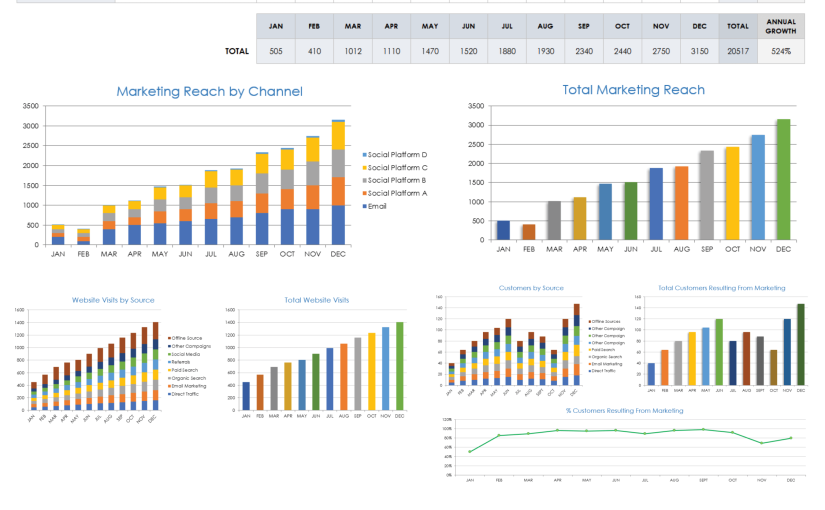Click Social Platform D legend entry

[395, 155]
